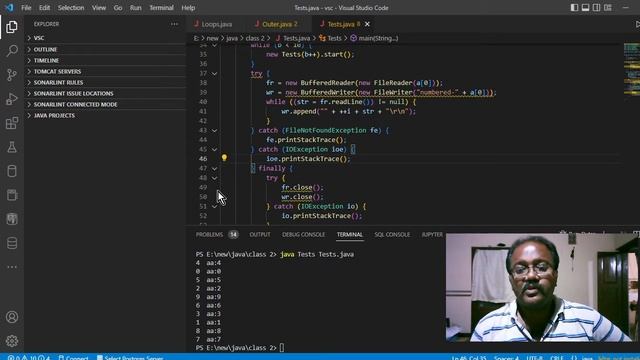
Task: Click errors and warnings count in status bar
Action: point(29,358)
